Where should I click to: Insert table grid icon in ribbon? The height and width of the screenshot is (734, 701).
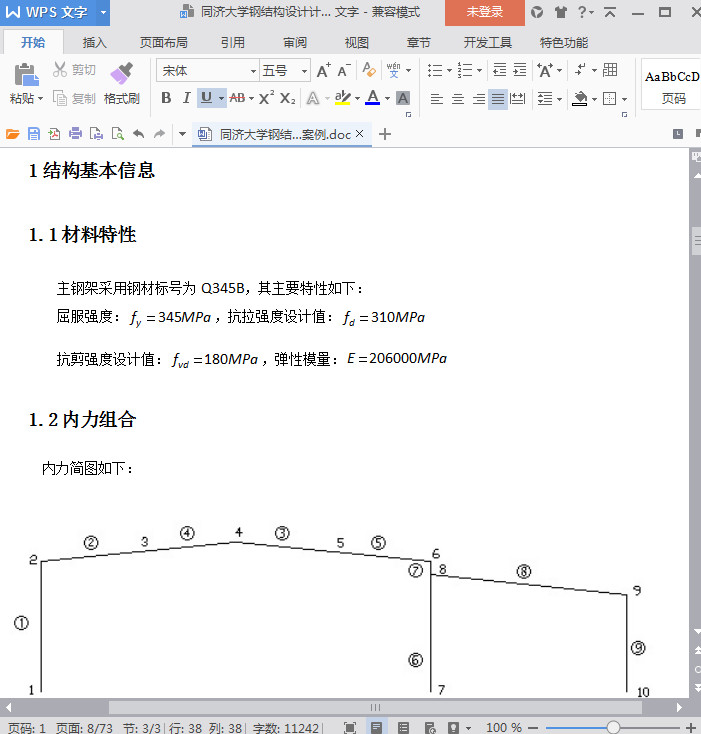609,70
